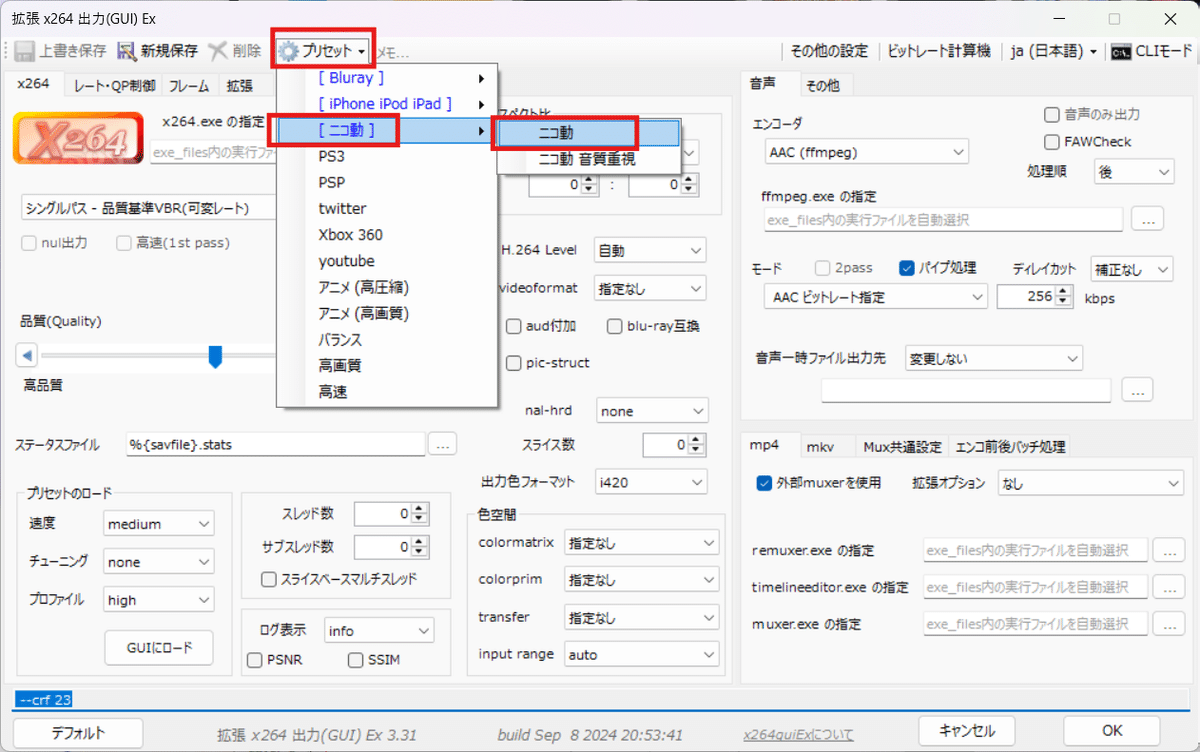This screenshot has height=752, width=1200.
Task: Open the videoformat dropdown
Action: click(650, 288)
